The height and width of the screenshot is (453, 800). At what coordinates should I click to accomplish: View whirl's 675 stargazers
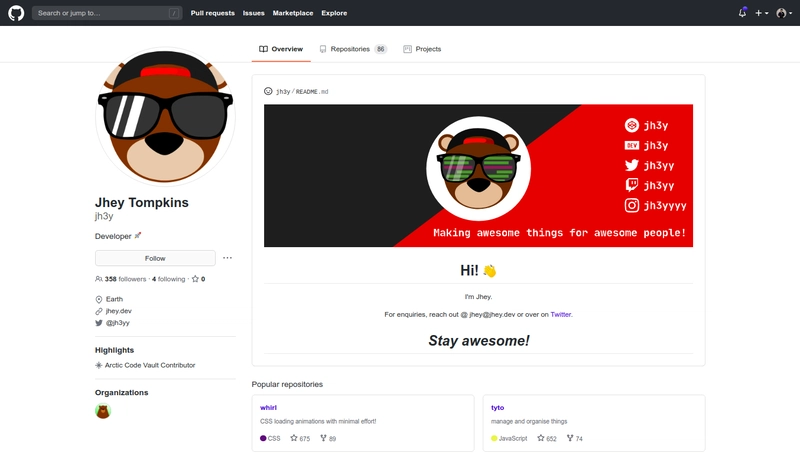(300, 438)
